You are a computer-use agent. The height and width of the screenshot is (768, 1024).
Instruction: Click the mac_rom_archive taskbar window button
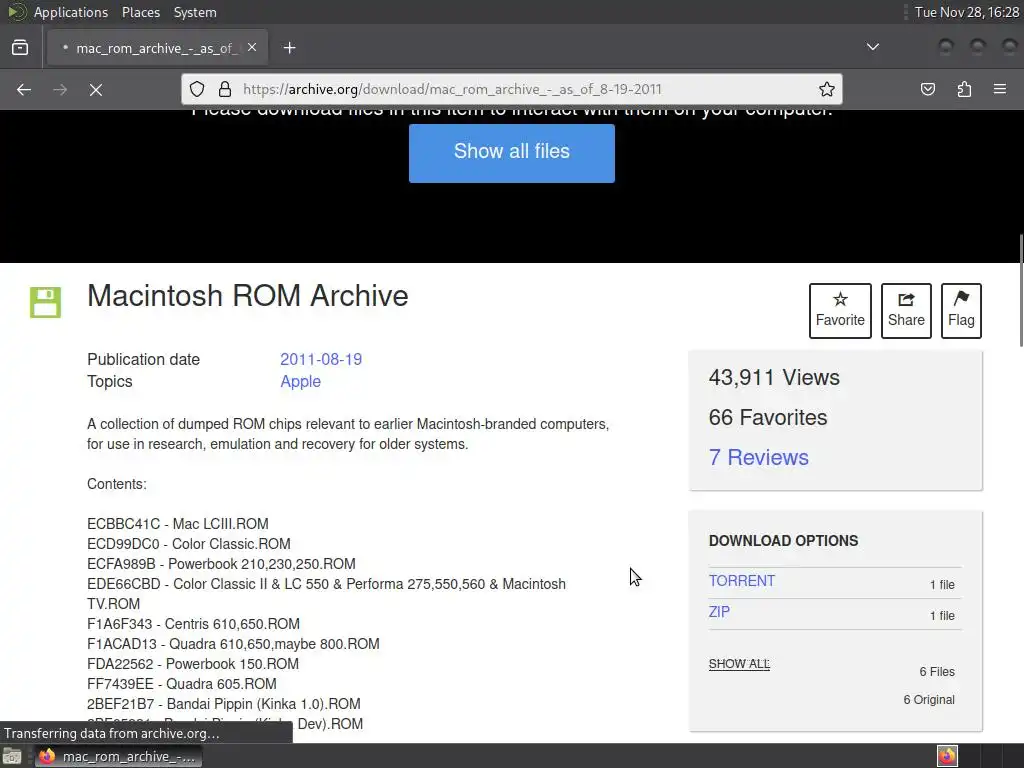[118, 756]
